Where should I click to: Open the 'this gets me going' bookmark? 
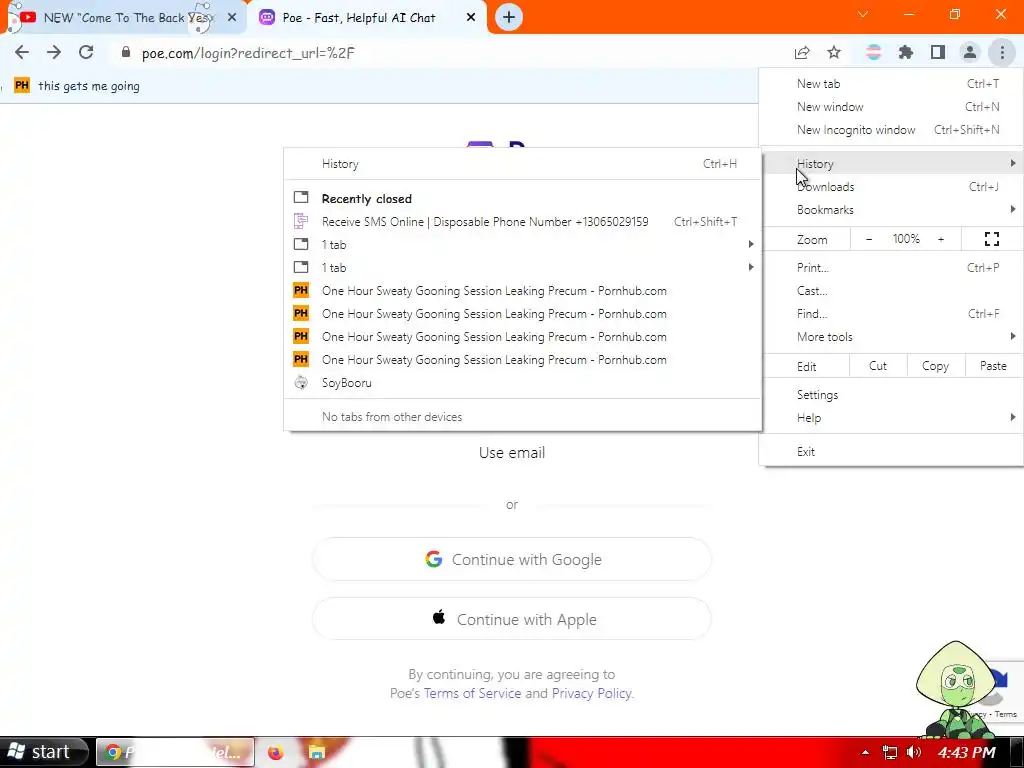click(x=77, y=86)
